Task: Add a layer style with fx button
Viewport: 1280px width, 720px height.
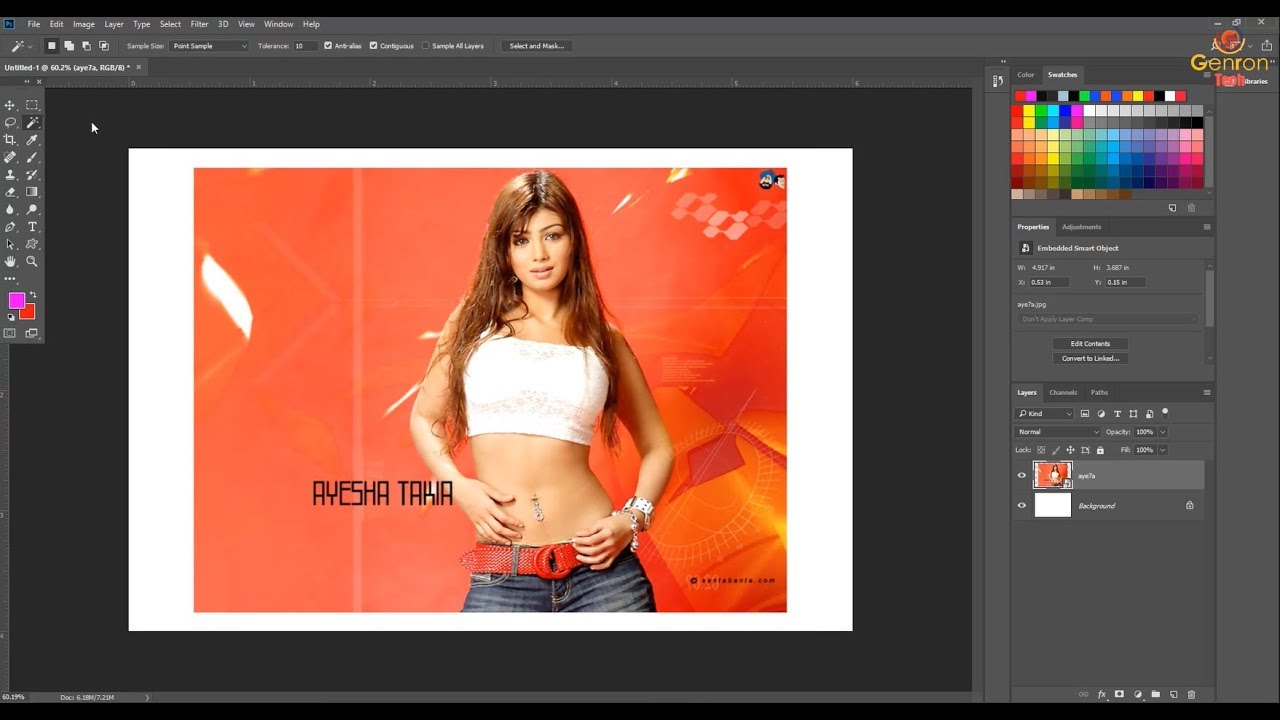Action: pos(1102,694)
